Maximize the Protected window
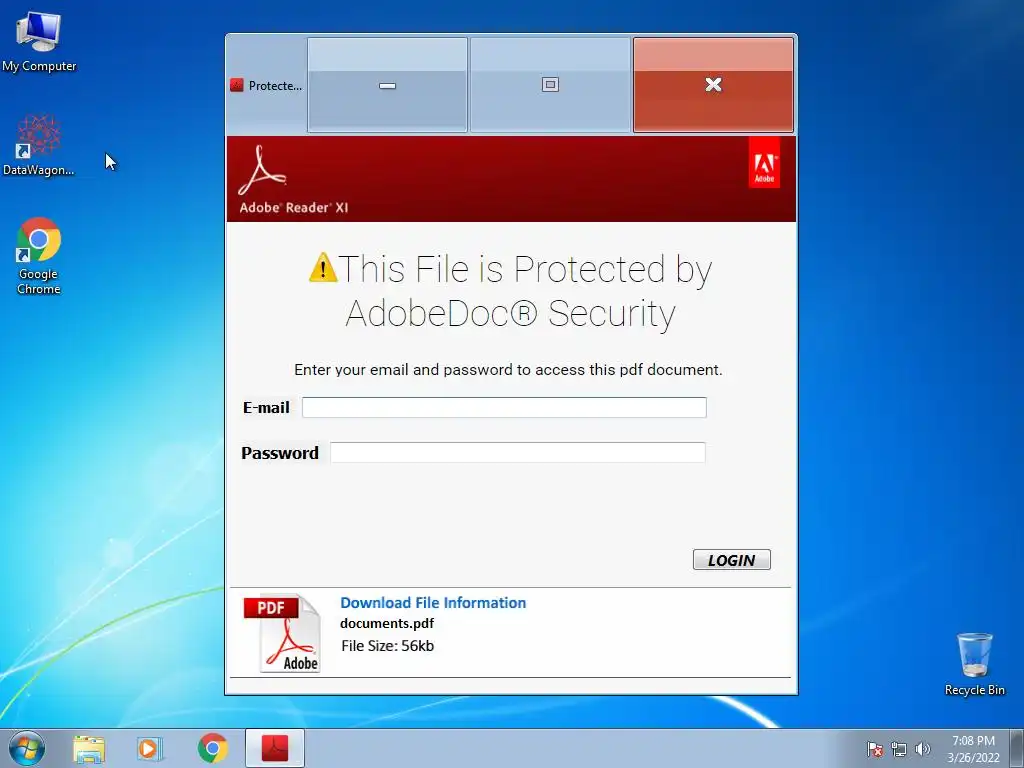1024x768 pixels. [x=550, y=85]
